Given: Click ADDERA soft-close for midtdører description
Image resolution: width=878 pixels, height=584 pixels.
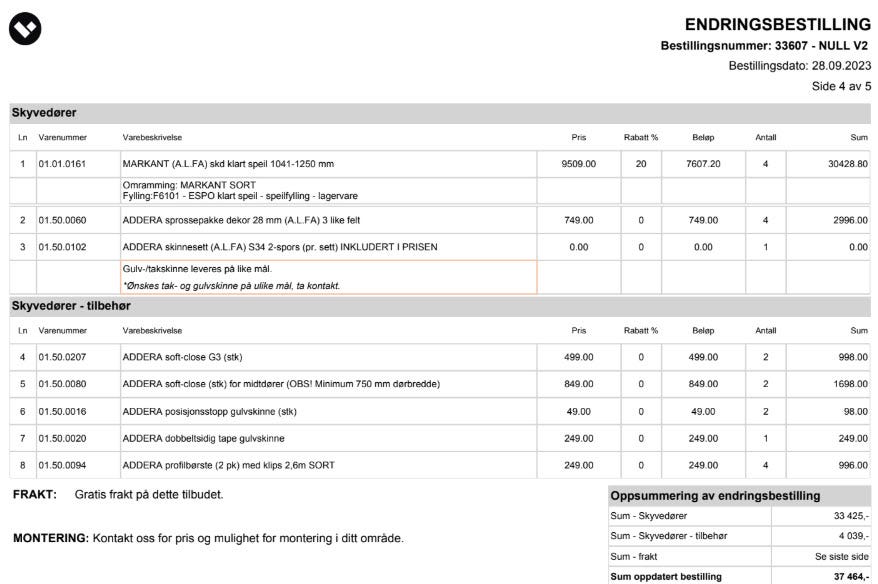Looking at the screenshot, I should (281, 384).
